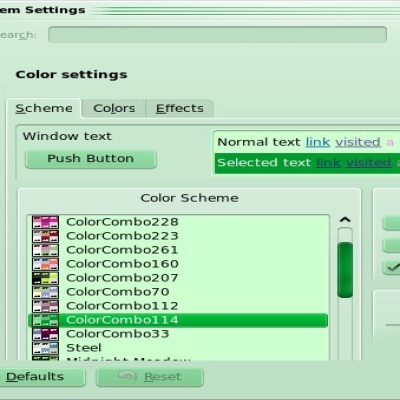The height and width of the screenshot is (400, 400).
Task: Select ColorCombo160 scheme name
Action: coord(122,264)
